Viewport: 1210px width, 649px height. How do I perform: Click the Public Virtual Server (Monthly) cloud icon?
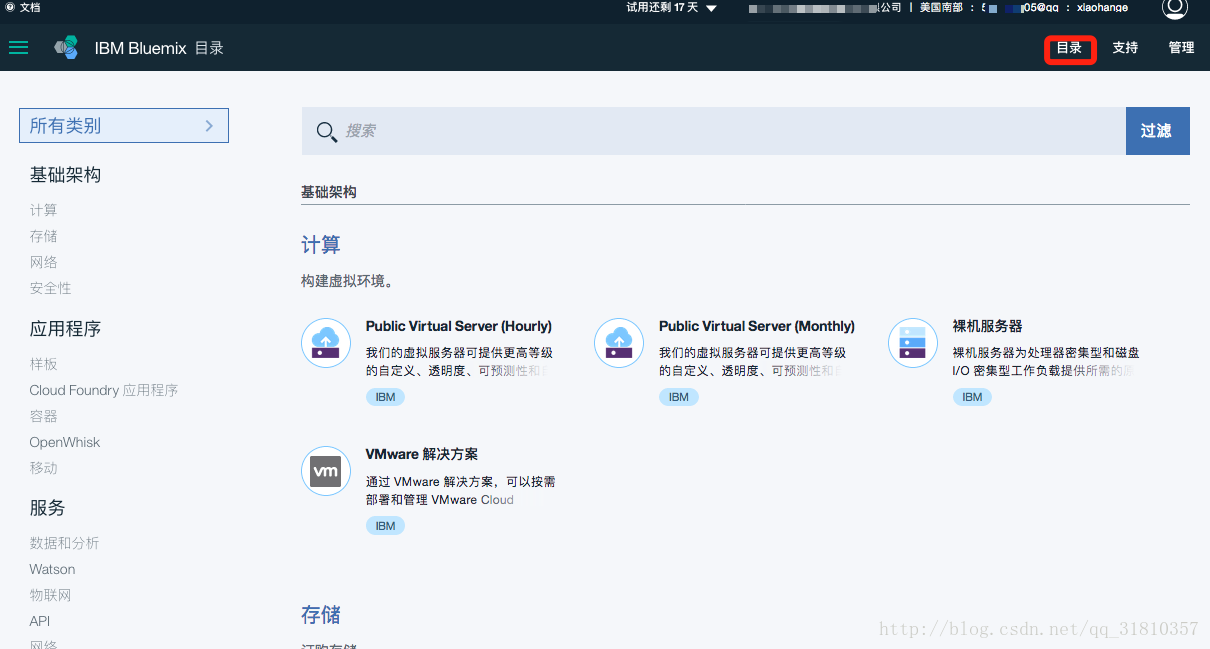(619, 343)
